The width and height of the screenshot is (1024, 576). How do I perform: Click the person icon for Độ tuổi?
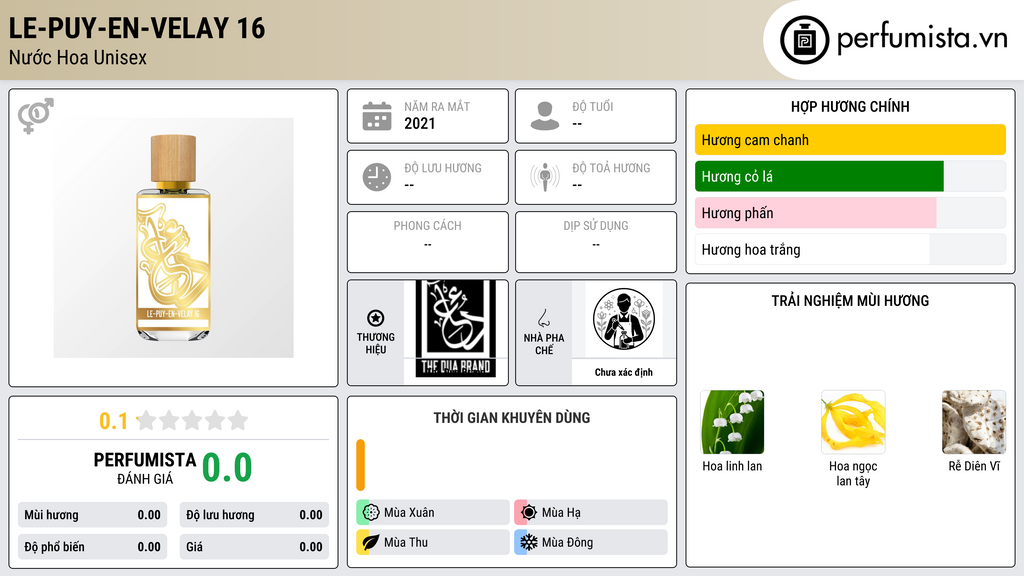(545, 116)
